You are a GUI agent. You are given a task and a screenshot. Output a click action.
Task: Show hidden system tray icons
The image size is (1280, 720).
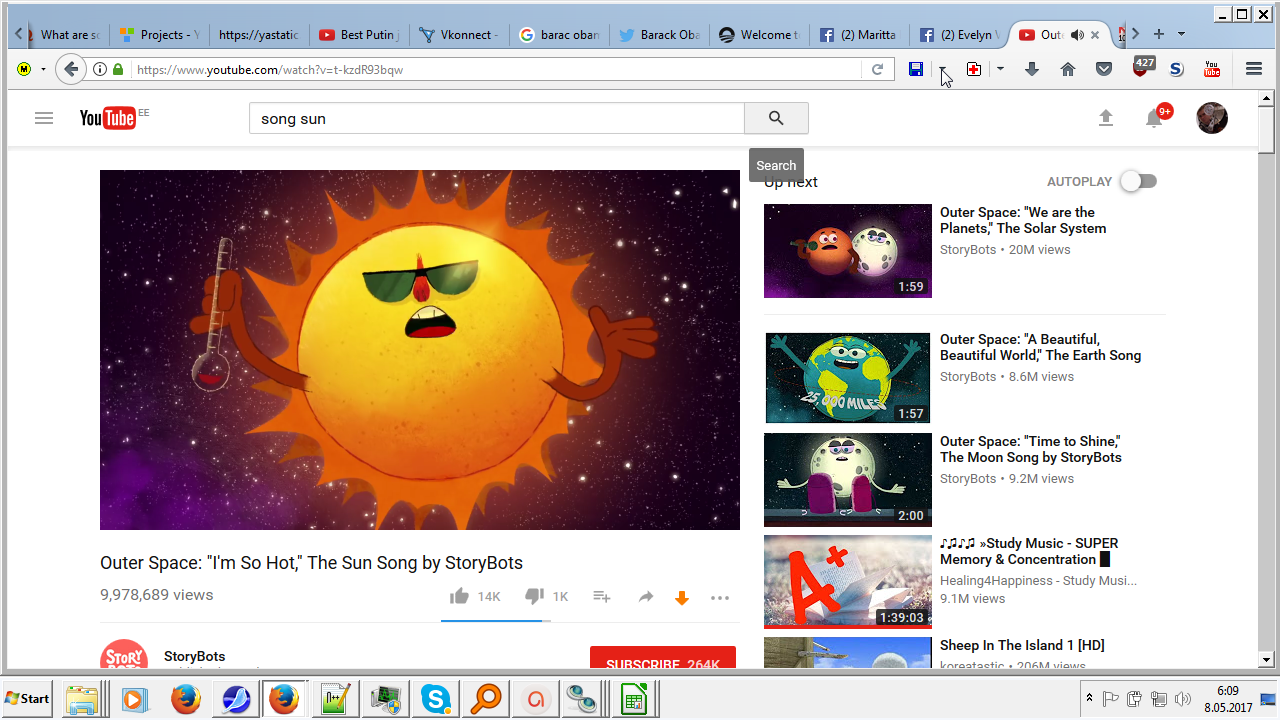[1089, 697]
